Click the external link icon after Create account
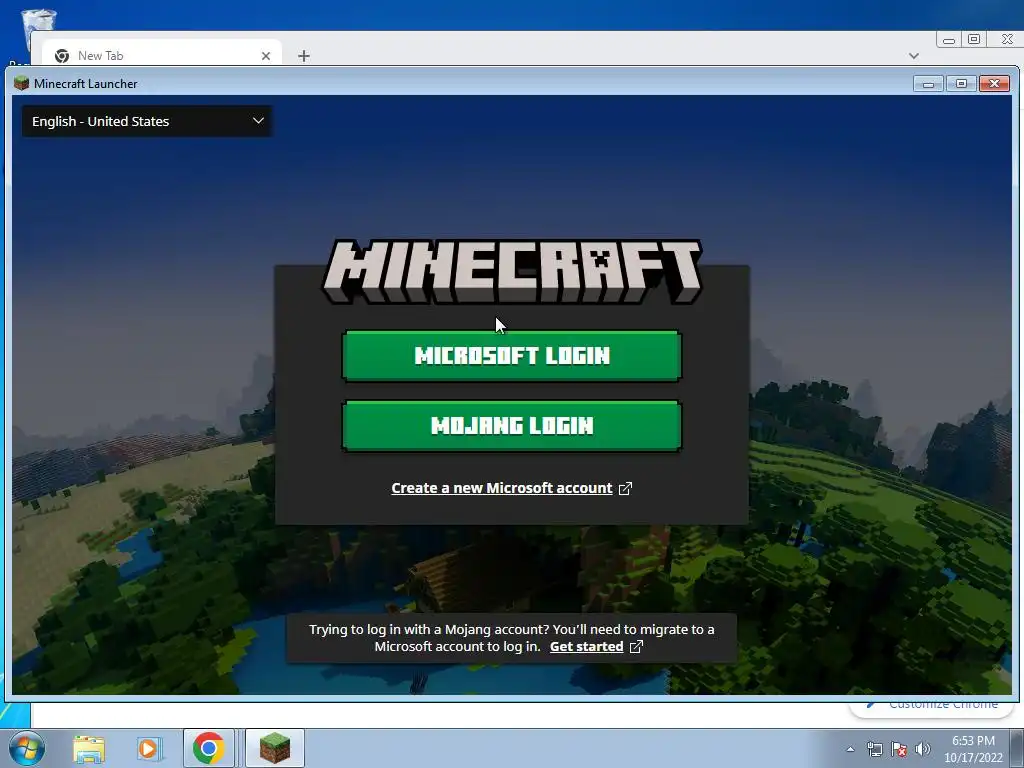1024x768 pixels. (625, 488)
